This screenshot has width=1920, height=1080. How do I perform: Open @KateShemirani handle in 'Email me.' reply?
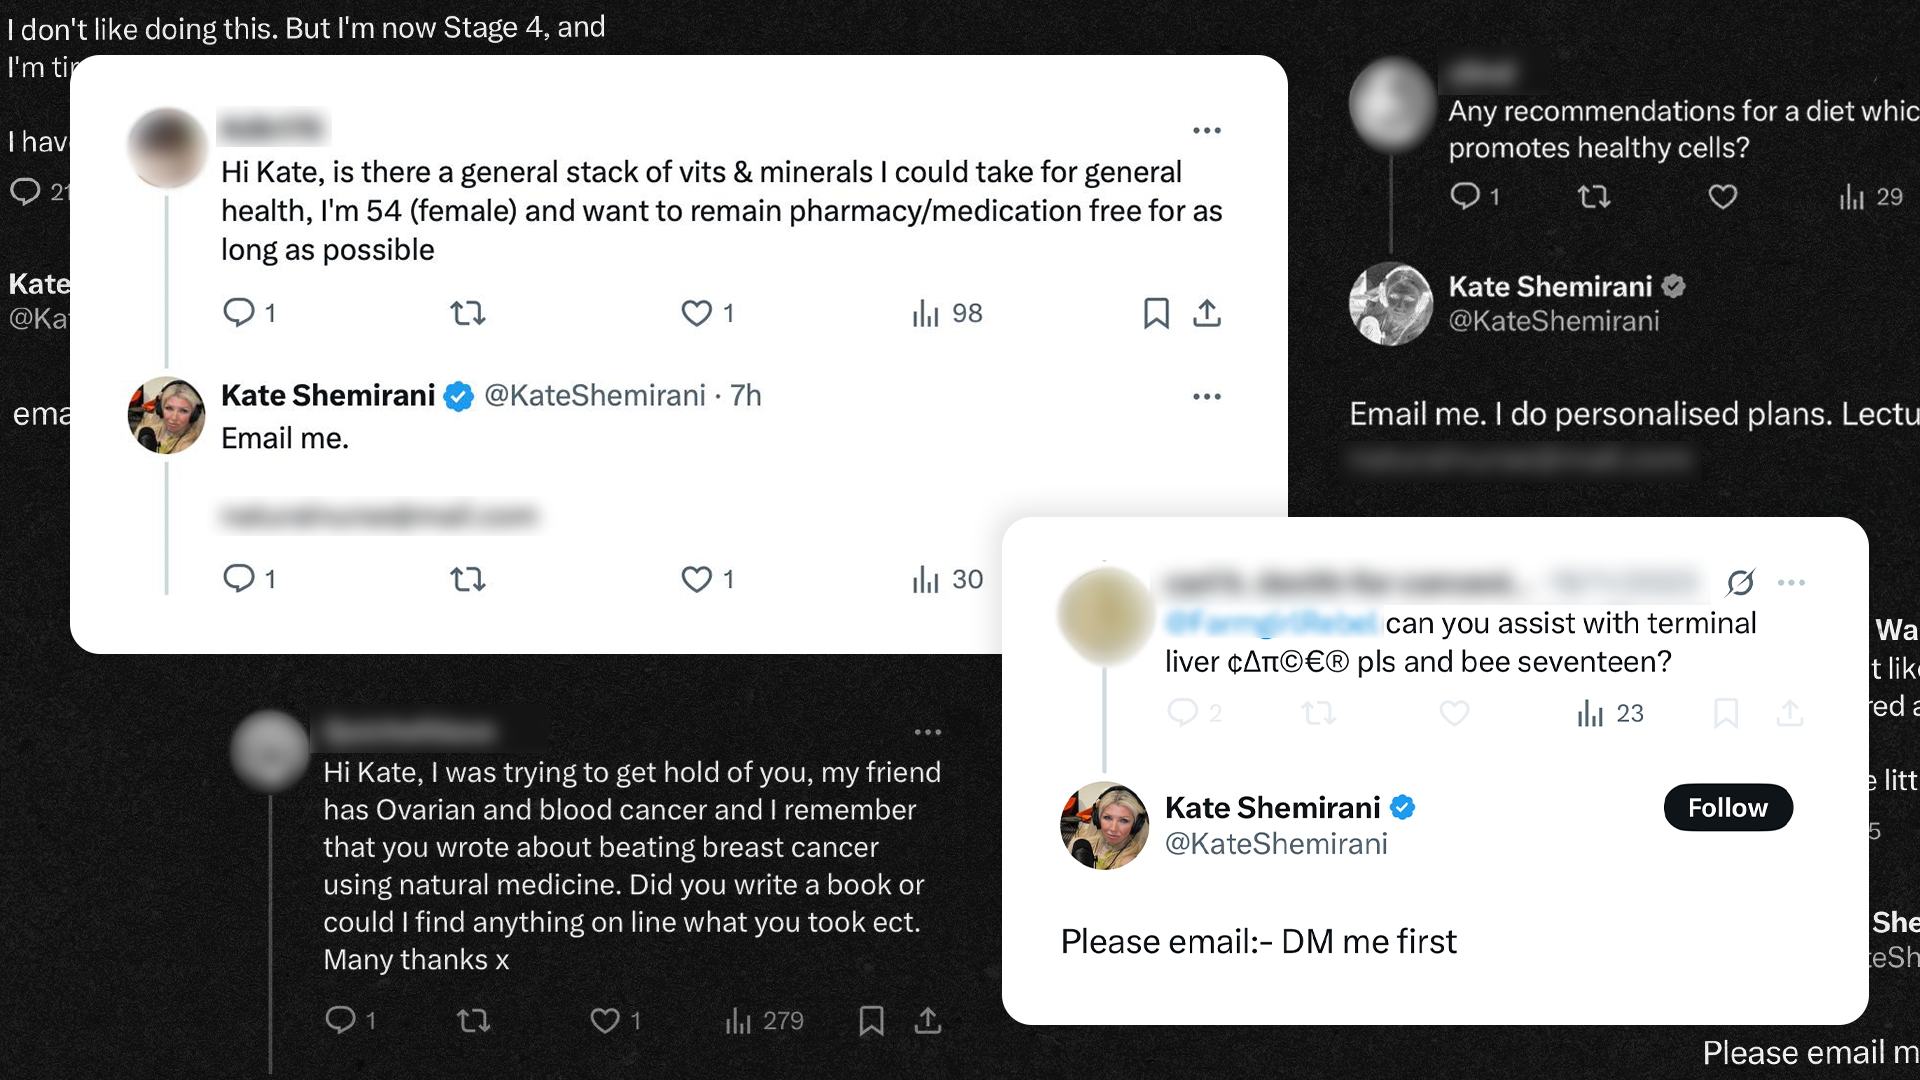(x=594, y=396)
